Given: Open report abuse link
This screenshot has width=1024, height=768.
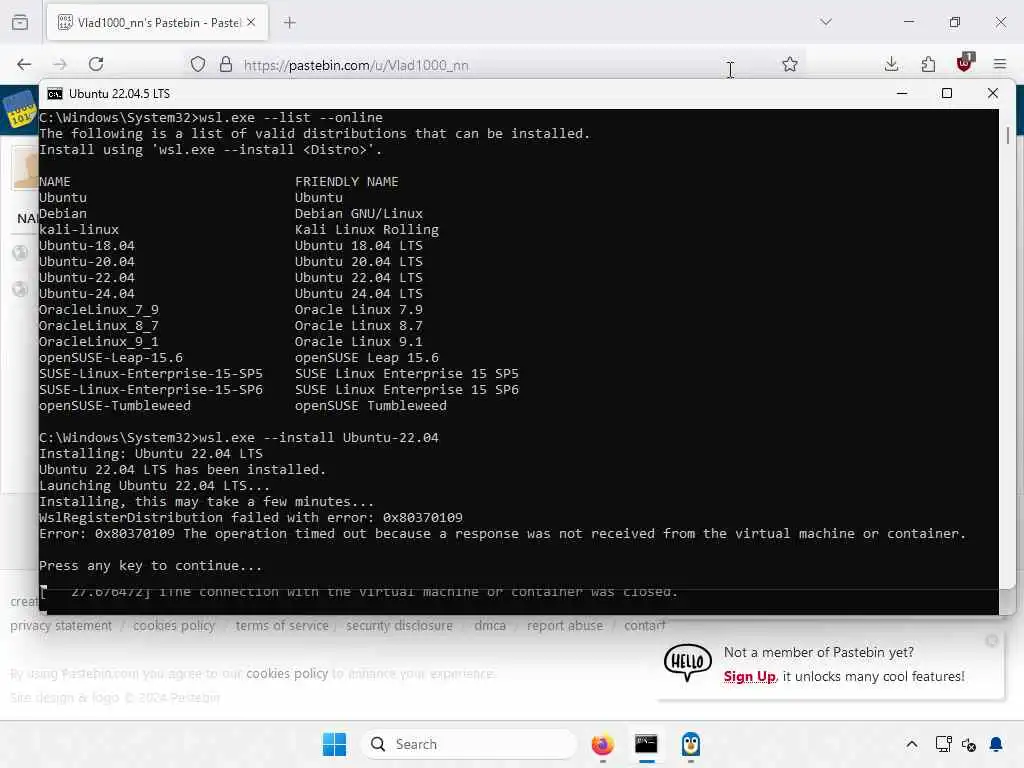Looking at the screenshot, I should coord(565,626).
